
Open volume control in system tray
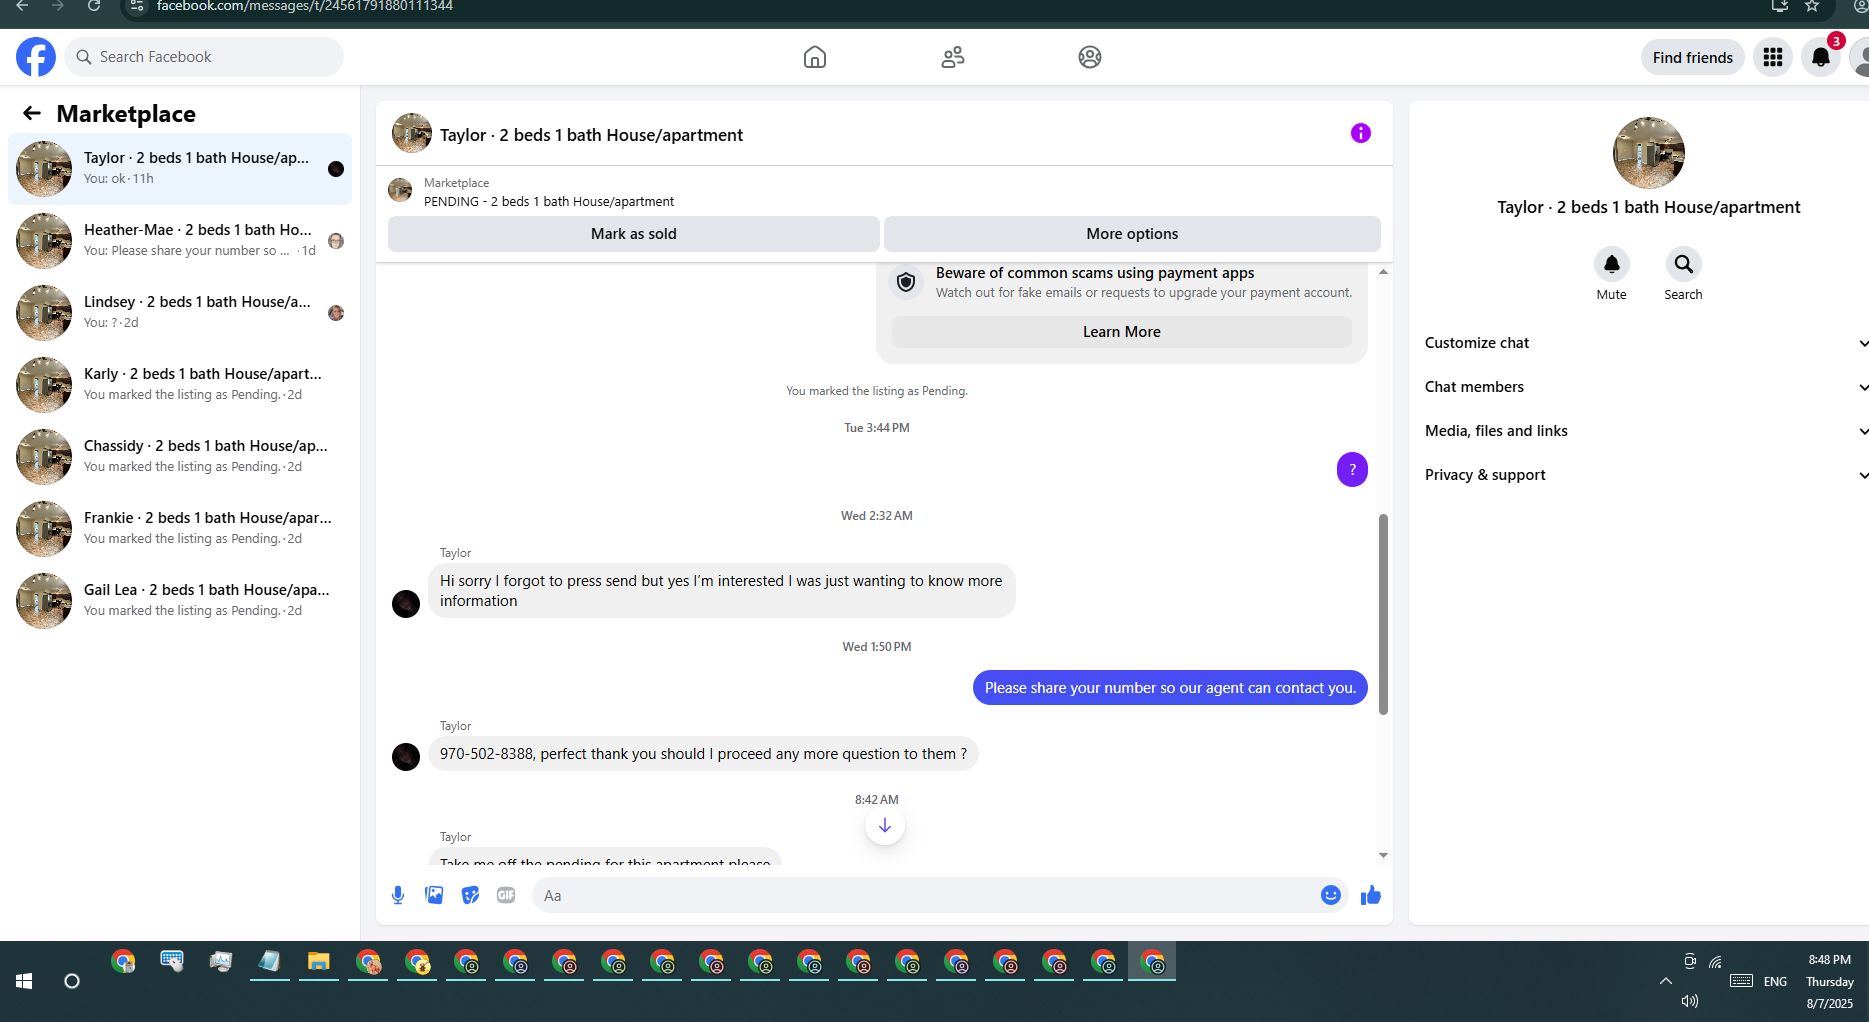tap(1690, 1001)
